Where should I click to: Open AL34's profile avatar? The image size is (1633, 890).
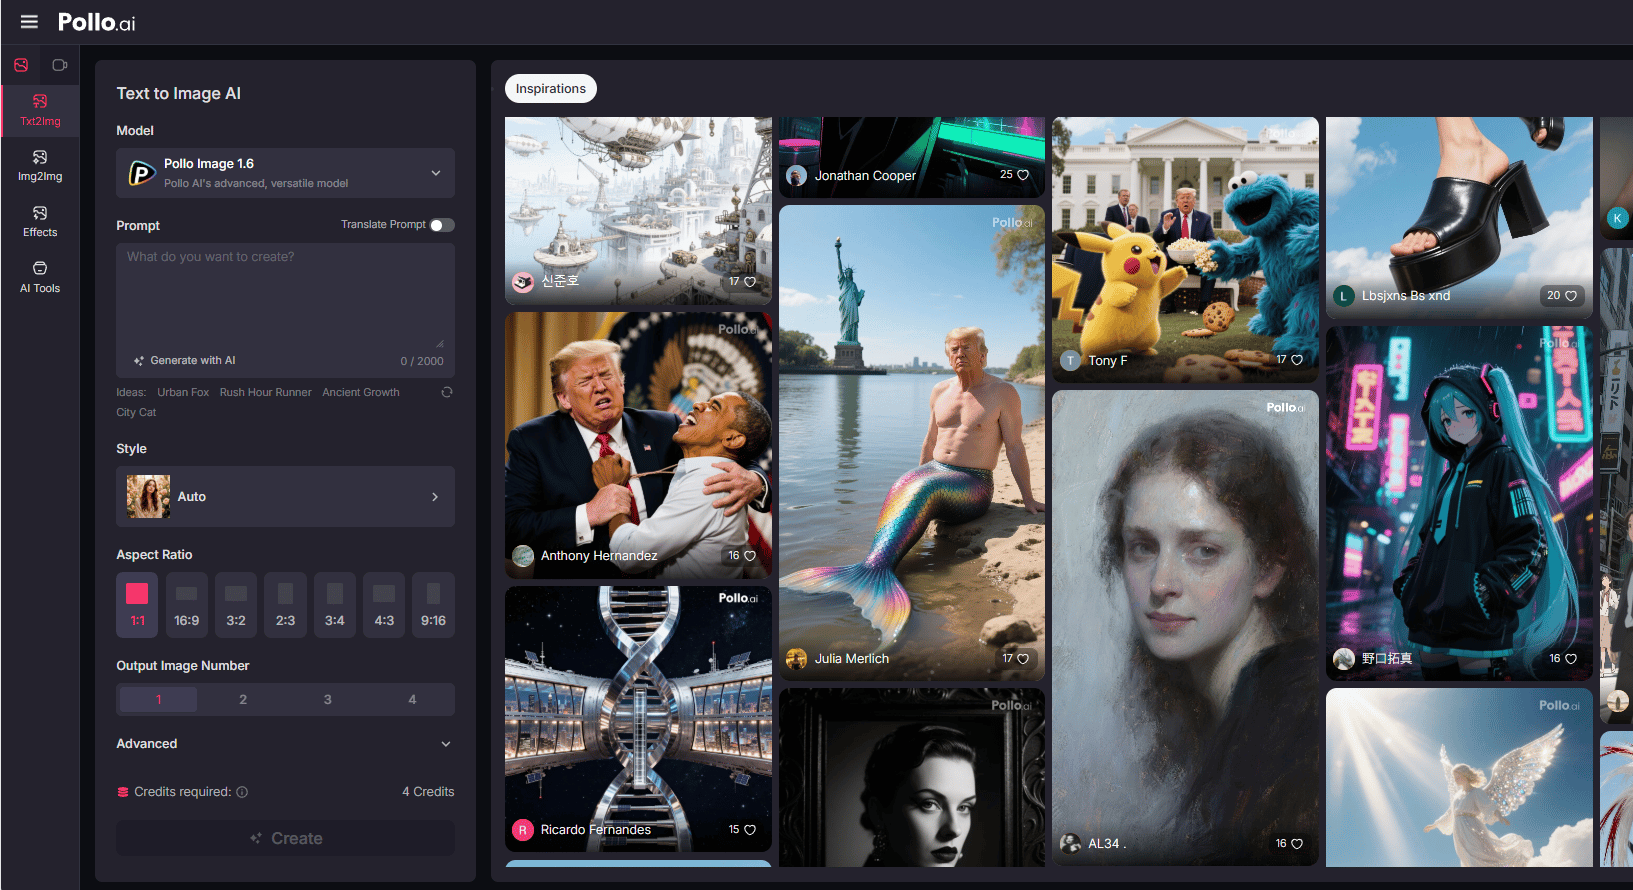(x=1070, y=844)
